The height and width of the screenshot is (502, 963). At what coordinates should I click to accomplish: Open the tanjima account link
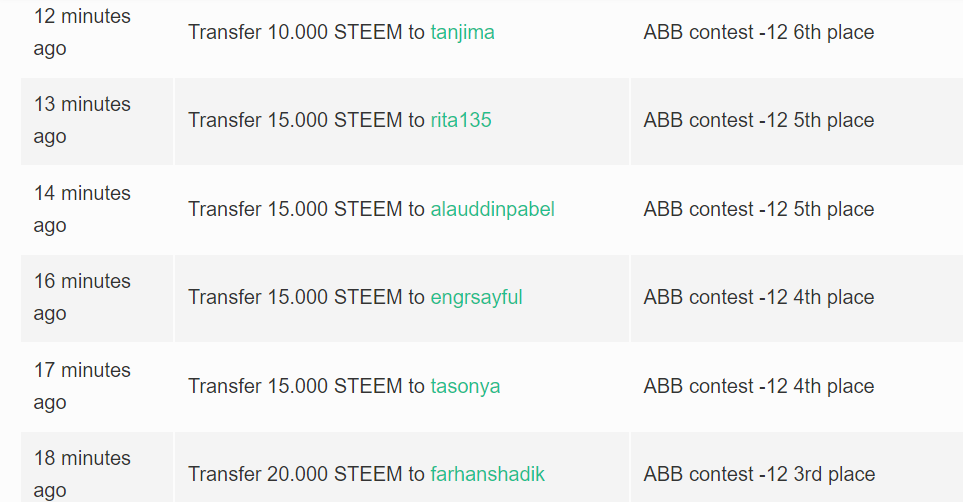[x=462, y=32]
